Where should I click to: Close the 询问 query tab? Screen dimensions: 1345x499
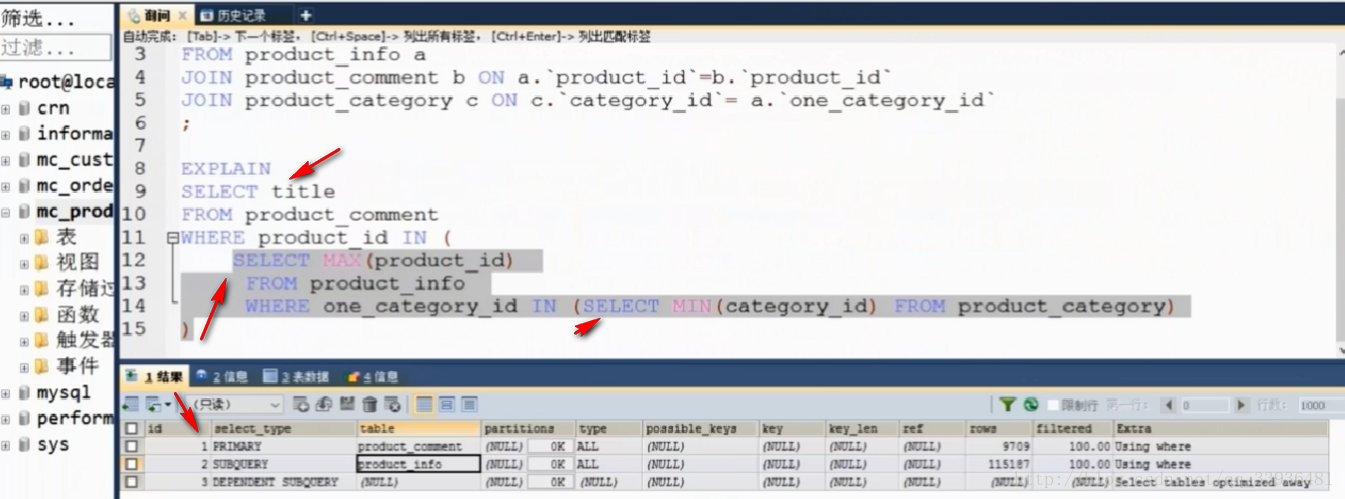pyautogui.click(x=181, y=16)
